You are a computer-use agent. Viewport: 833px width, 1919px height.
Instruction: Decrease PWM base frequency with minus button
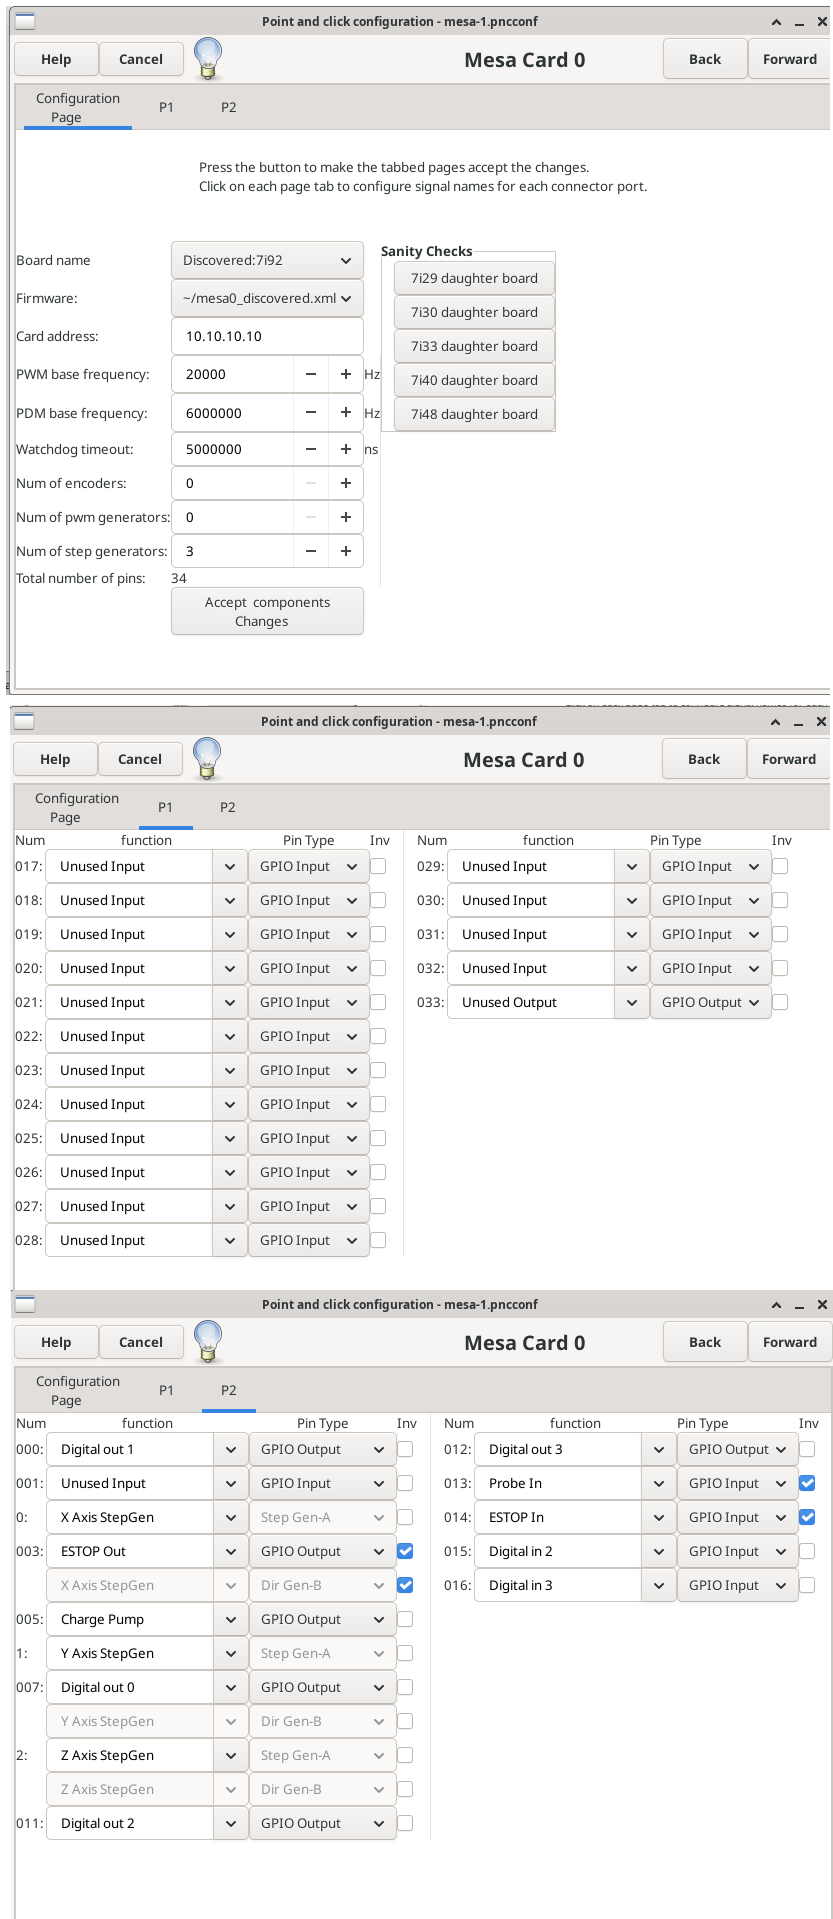coord(311,374)
